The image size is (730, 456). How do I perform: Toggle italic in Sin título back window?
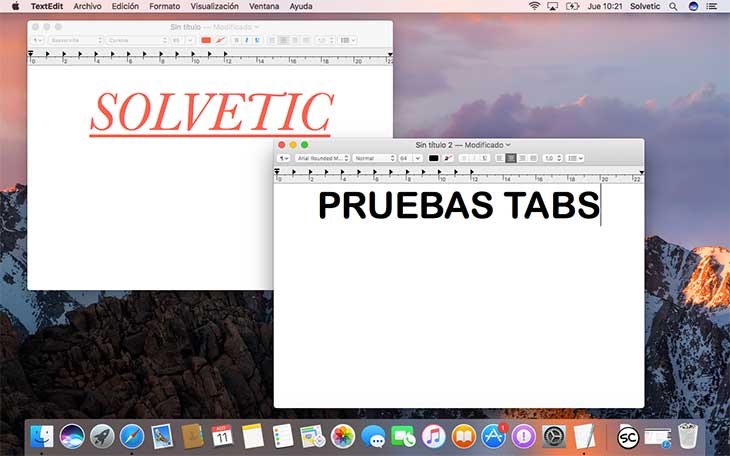pyautogui.click(x=246, y=41)
